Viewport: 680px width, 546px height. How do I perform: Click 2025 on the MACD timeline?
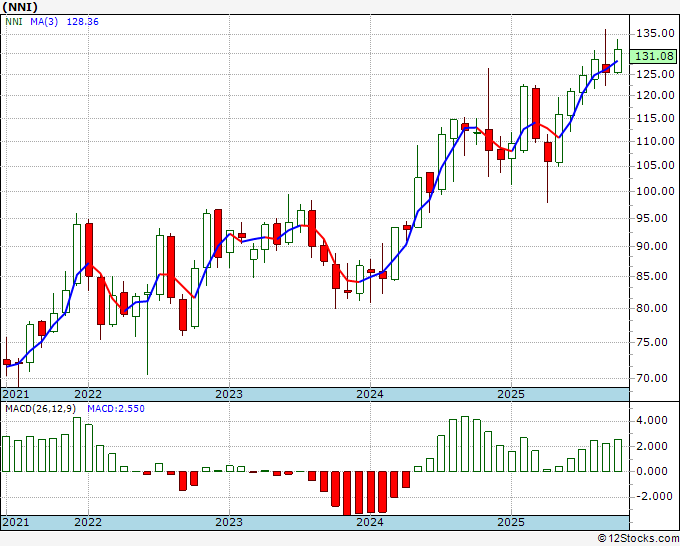511,522
